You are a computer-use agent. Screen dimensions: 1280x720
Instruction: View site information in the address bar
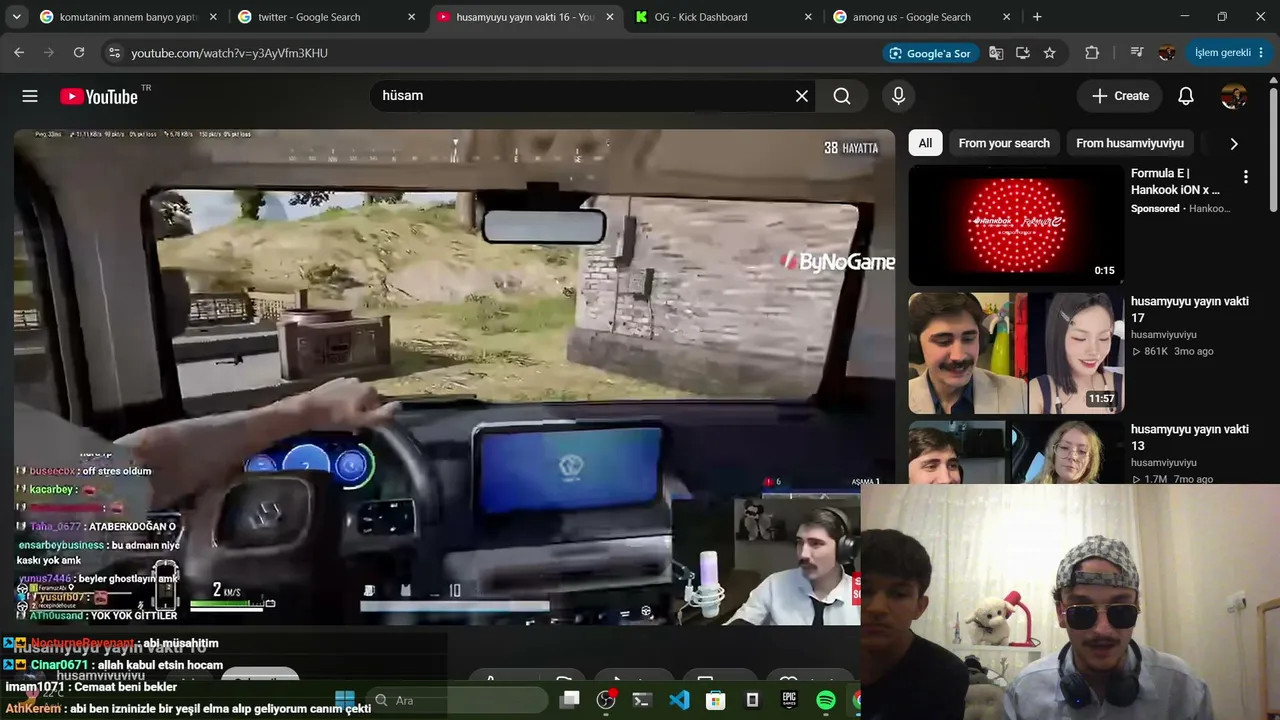point(114,53)
